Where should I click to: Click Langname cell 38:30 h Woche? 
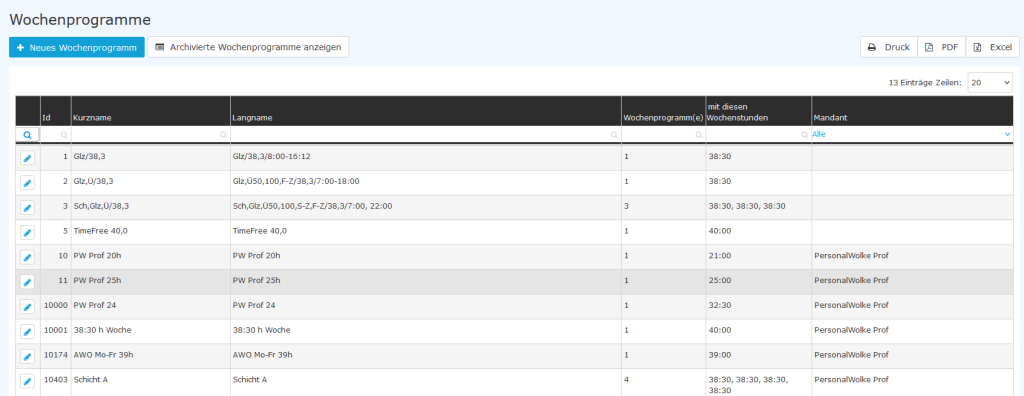(426, 331)
